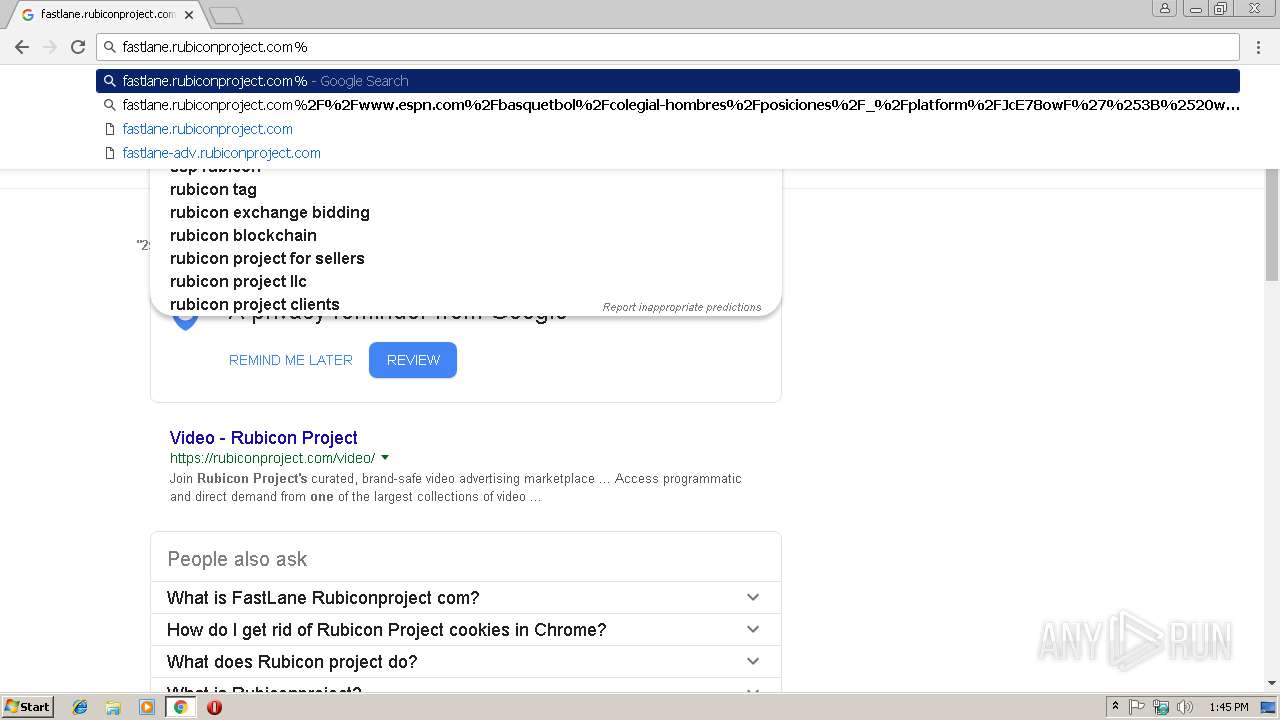Open the Windows Start menu

(x=27, y=707)
